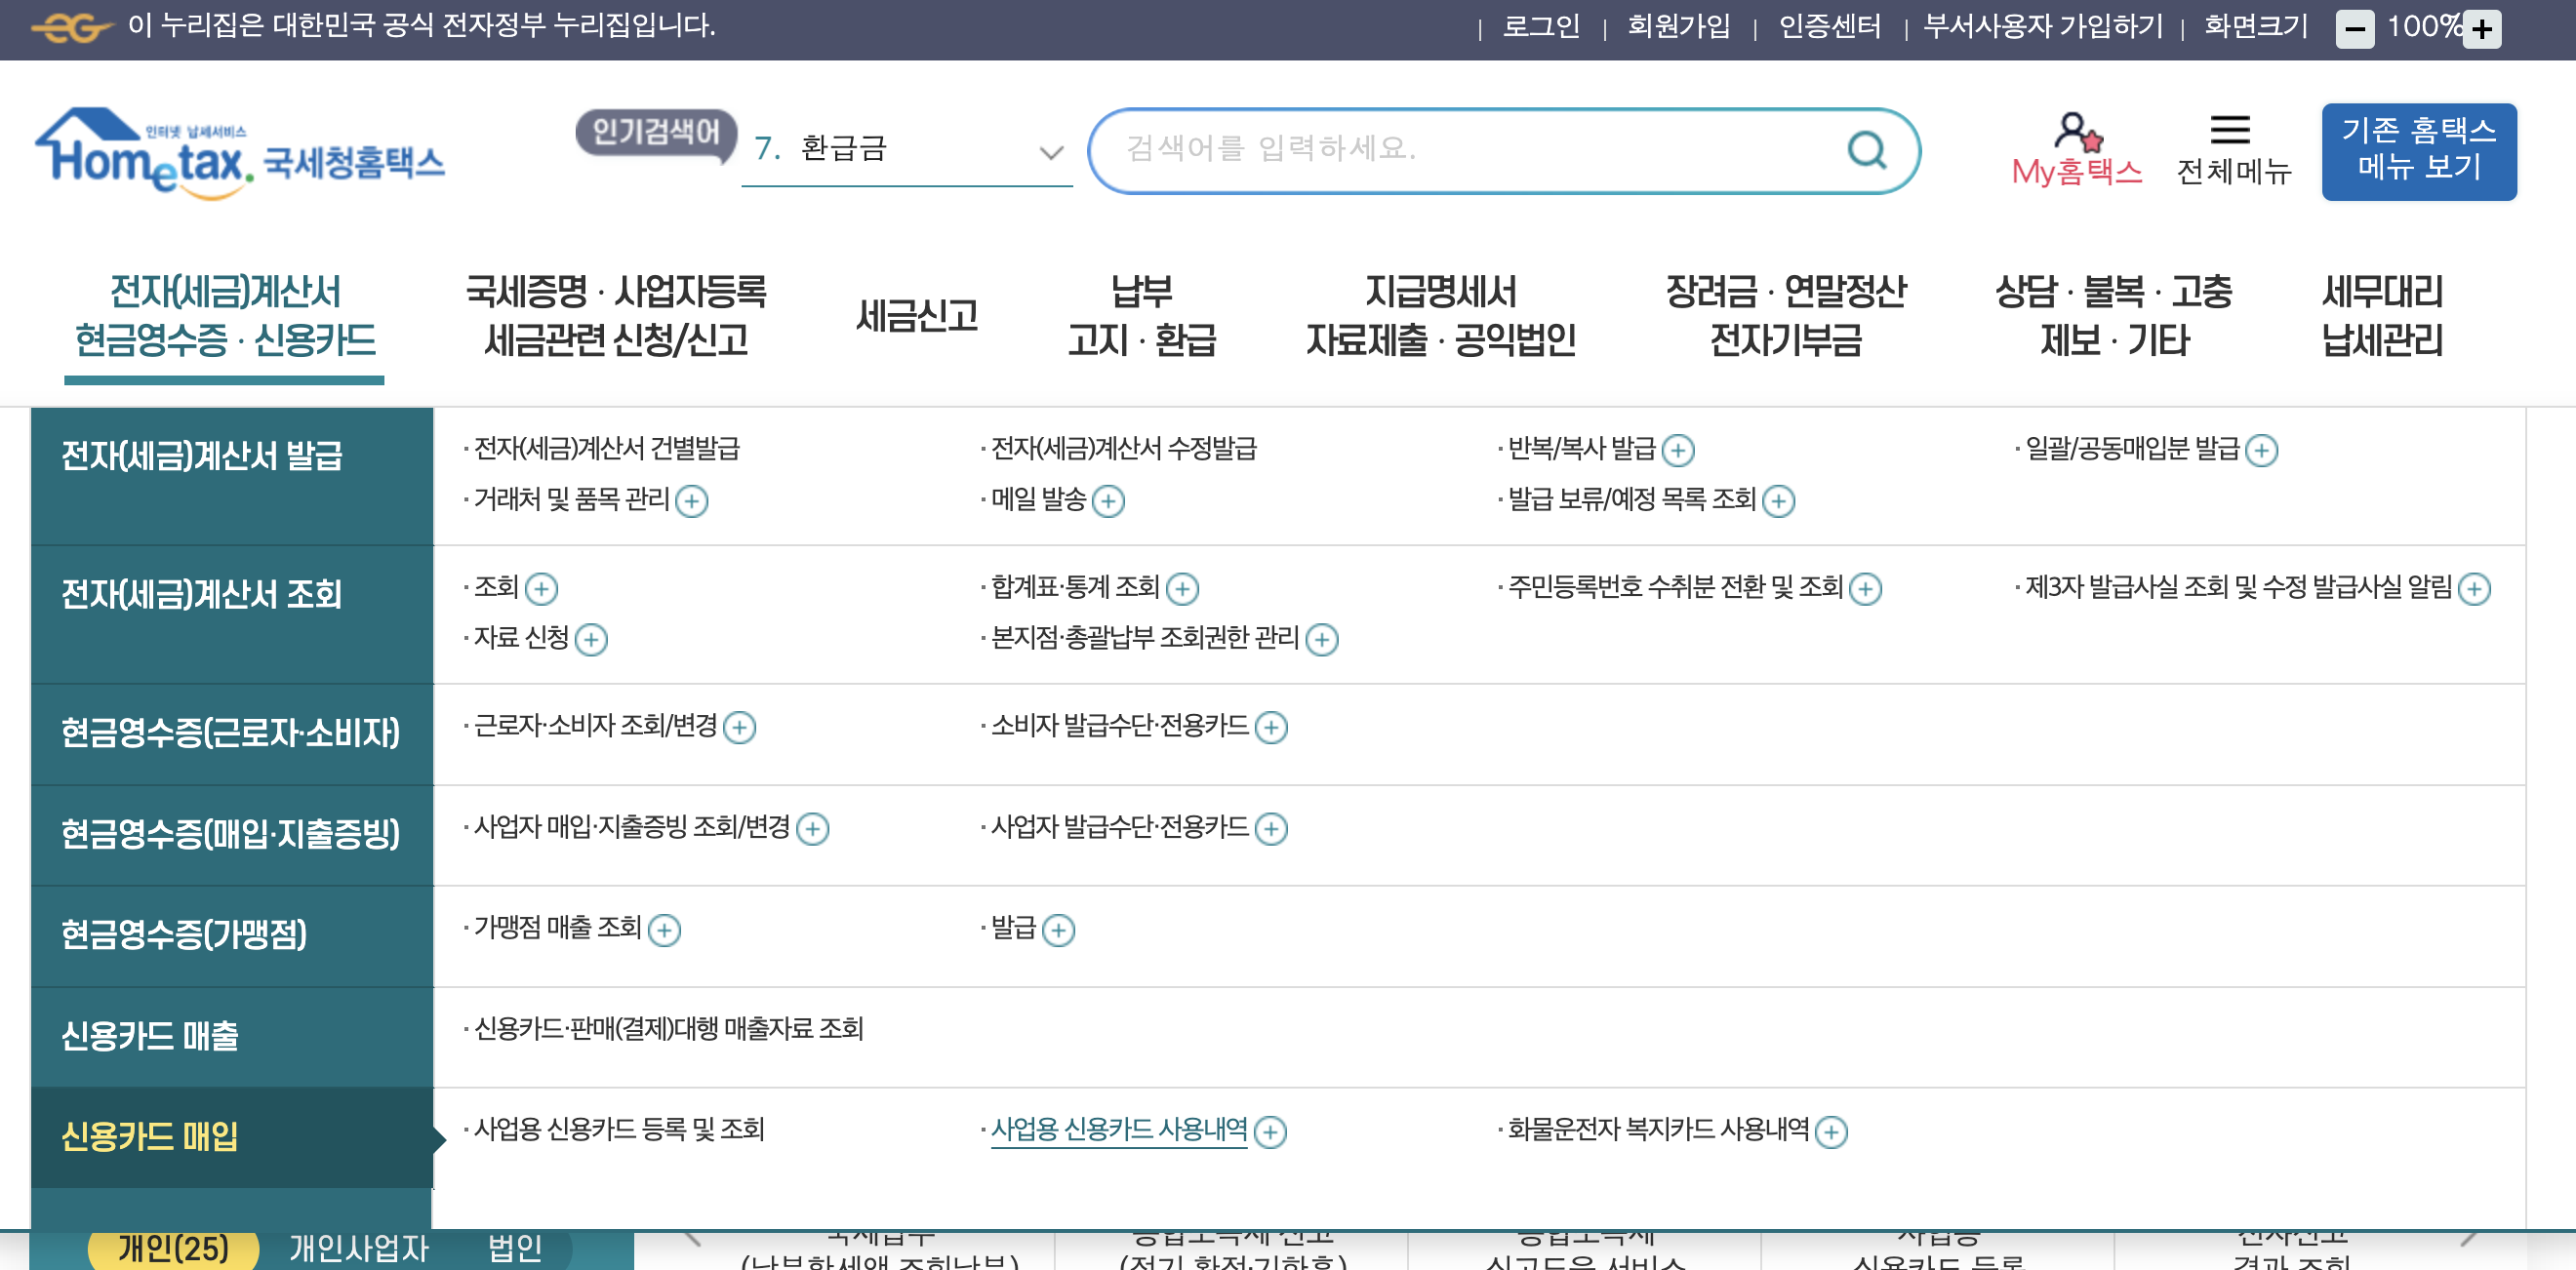Expand plus icon next to 합계표·통계 조회

coord(1182,589)
